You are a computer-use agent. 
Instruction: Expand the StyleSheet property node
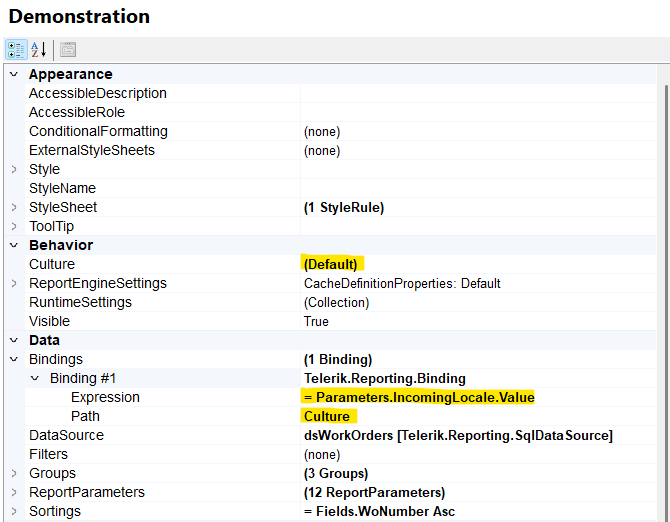tap(14, 207)
